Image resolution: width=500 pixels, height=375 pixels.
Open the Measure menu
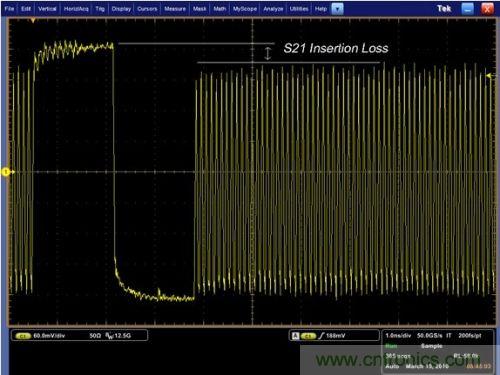tap(175, 9)
